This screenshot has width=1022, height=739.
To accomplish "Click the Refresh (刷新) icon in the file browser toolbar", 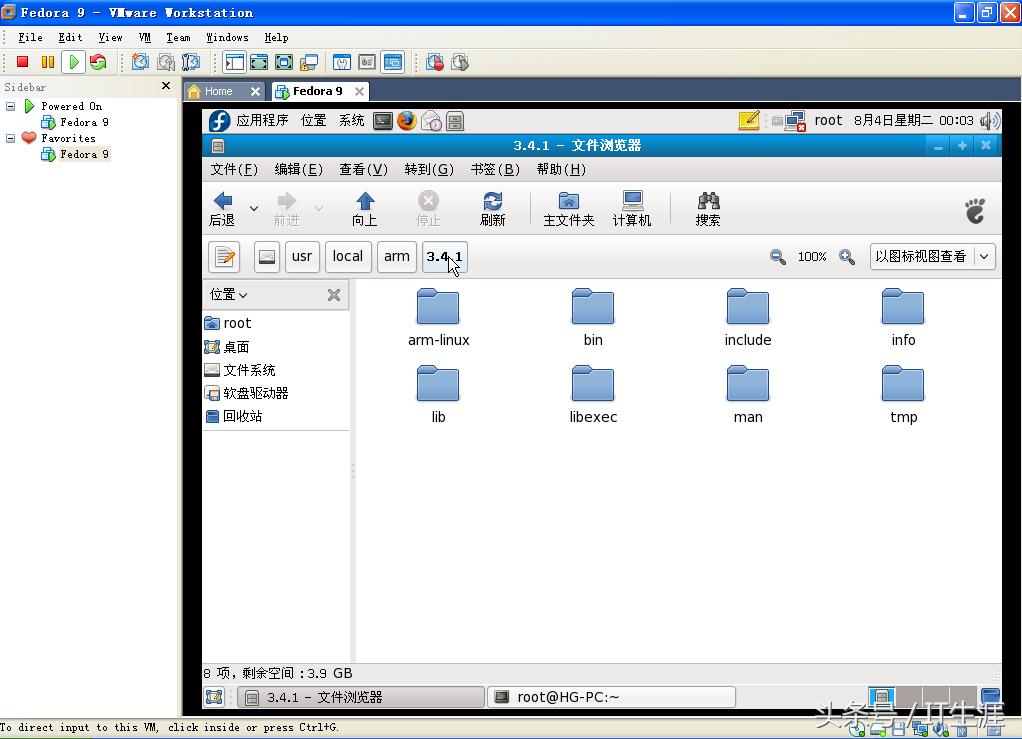I will coord(492,207).
